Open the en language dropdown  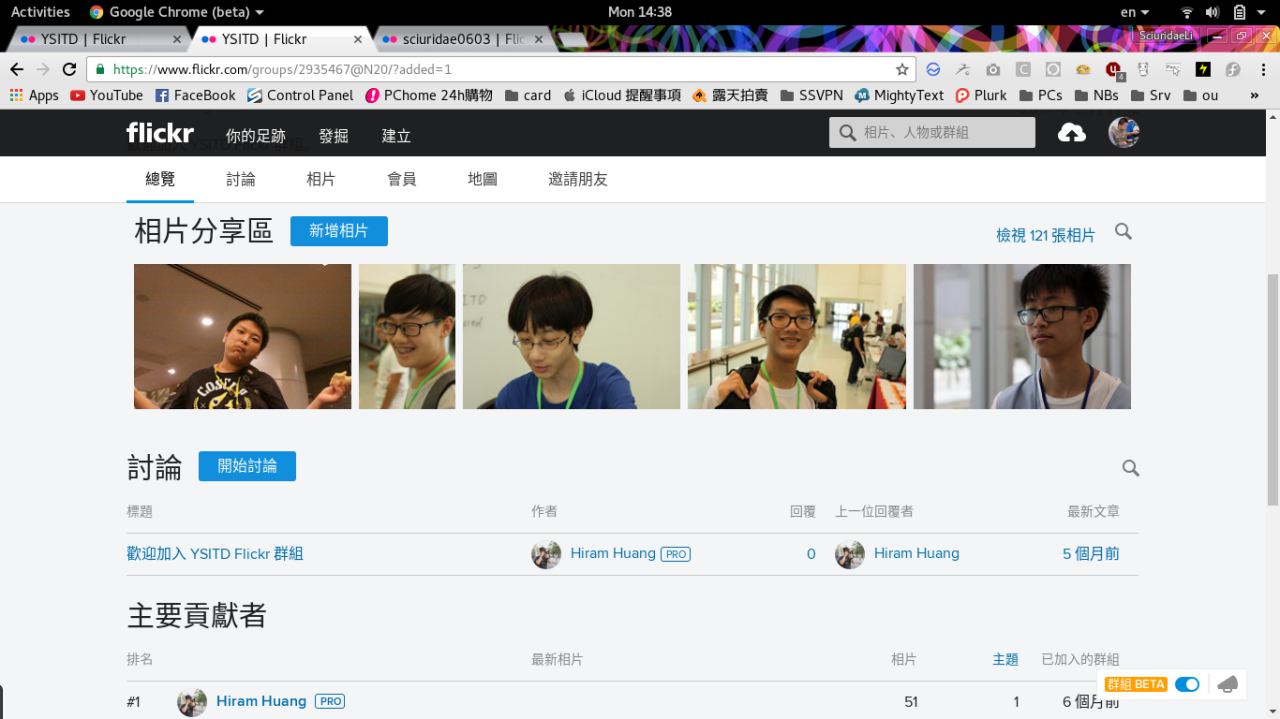[1134, 12]
